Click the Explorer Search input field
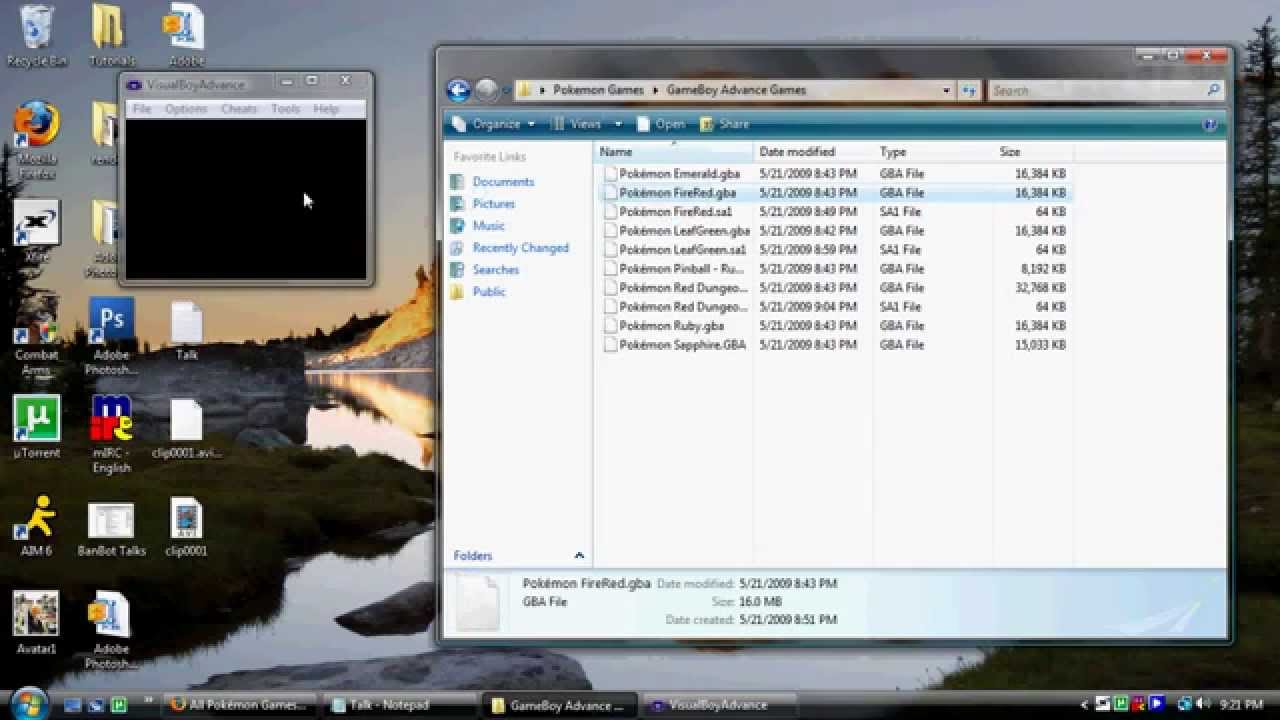The image size is (1280, 720). coord(1097,90)
